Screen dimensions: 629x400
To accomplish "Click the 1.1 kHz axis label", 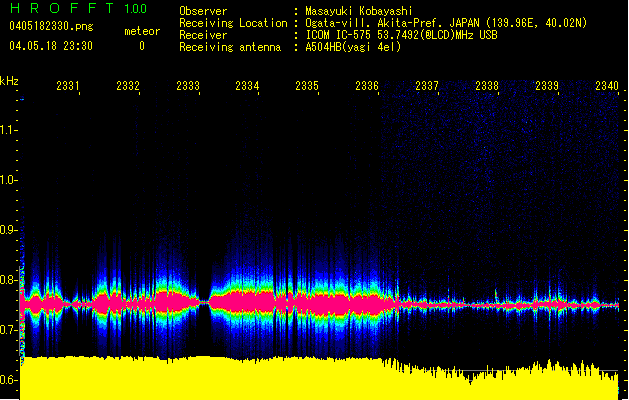I will [7, 130].
